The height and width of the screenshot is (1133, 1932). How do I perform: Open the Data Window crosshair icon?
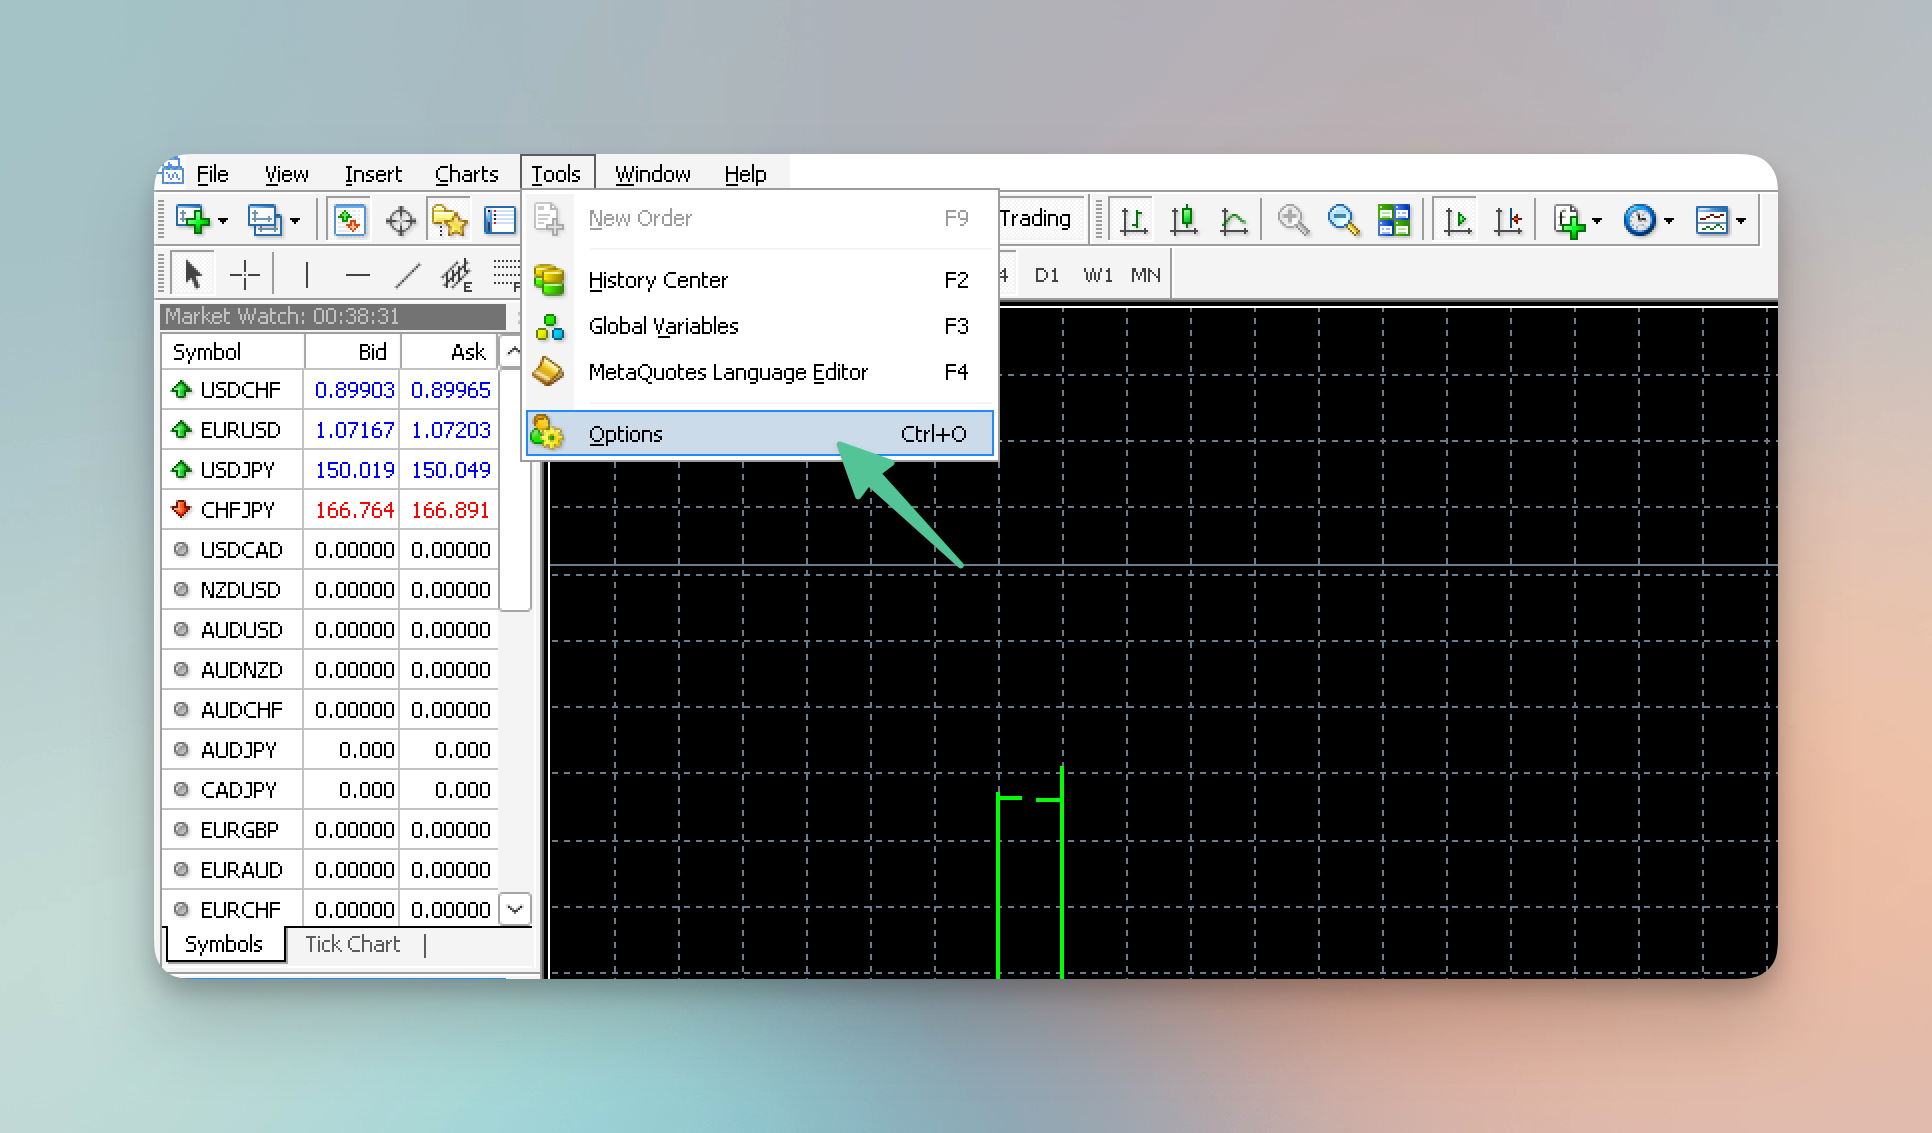400,220
